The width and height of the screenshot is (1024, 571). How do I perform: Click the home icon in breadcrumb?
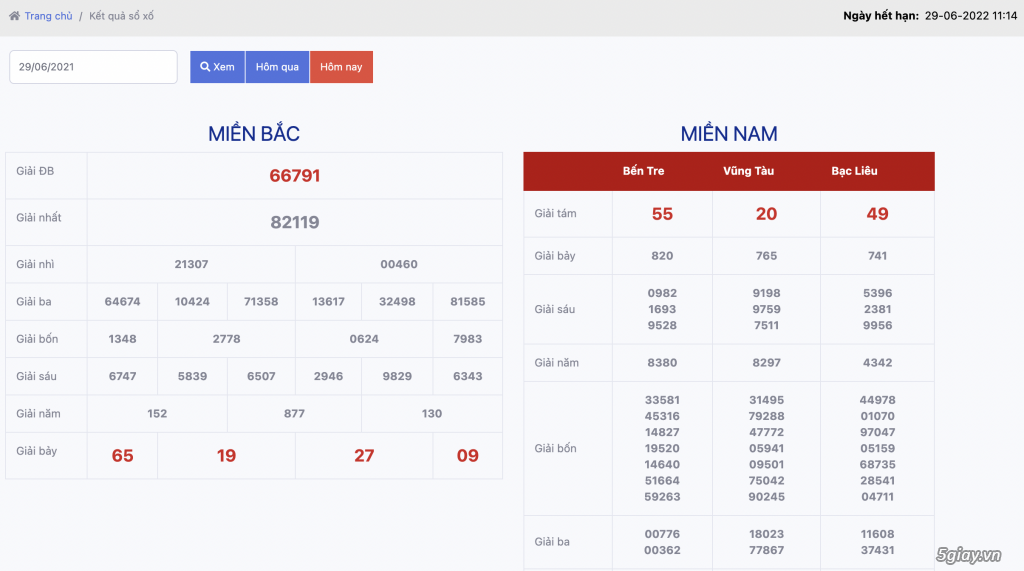click(x=14, y=16)
